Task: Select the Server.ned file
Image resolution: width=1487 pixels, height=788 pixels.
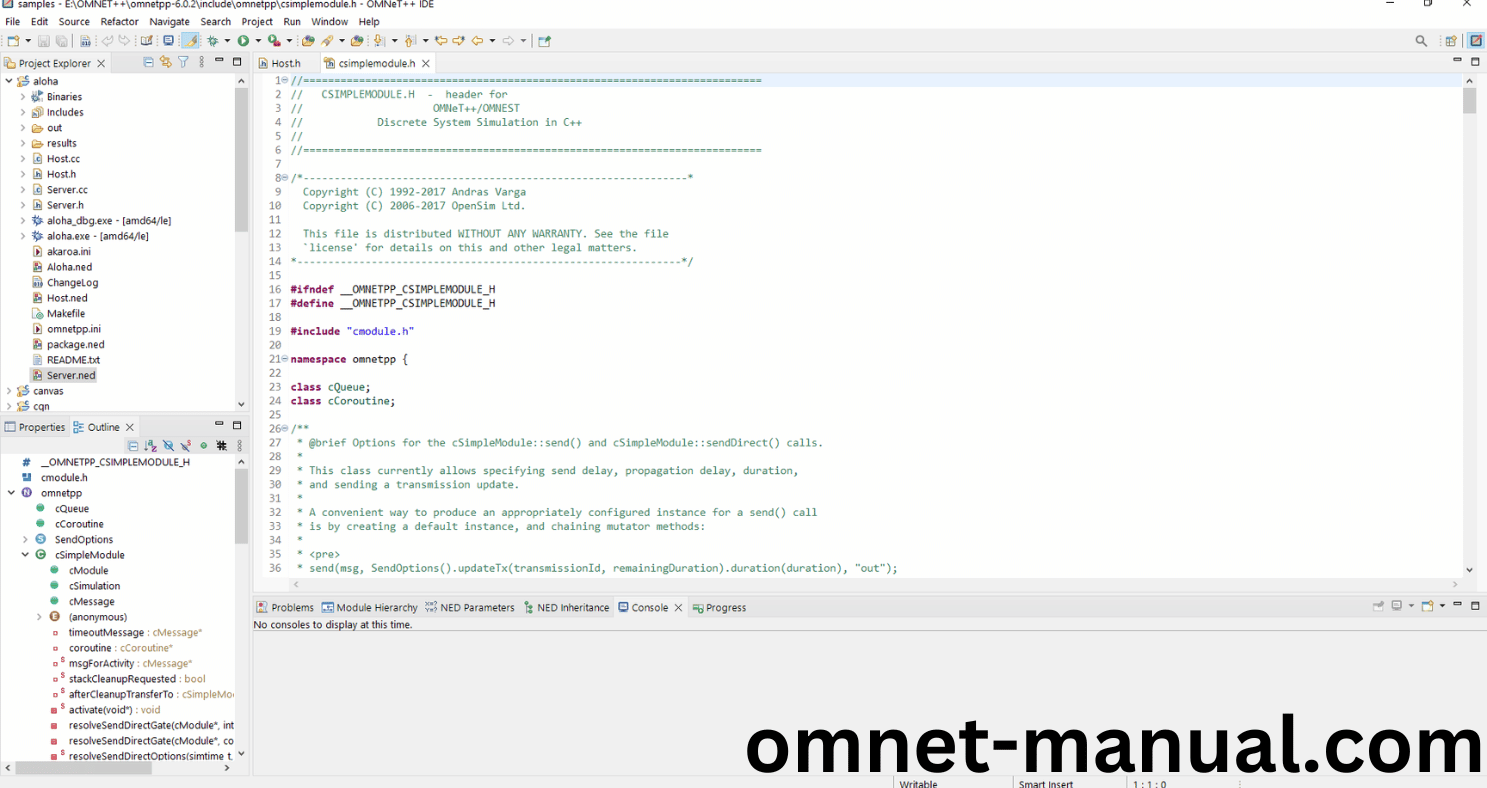Action: pos(72,375)
